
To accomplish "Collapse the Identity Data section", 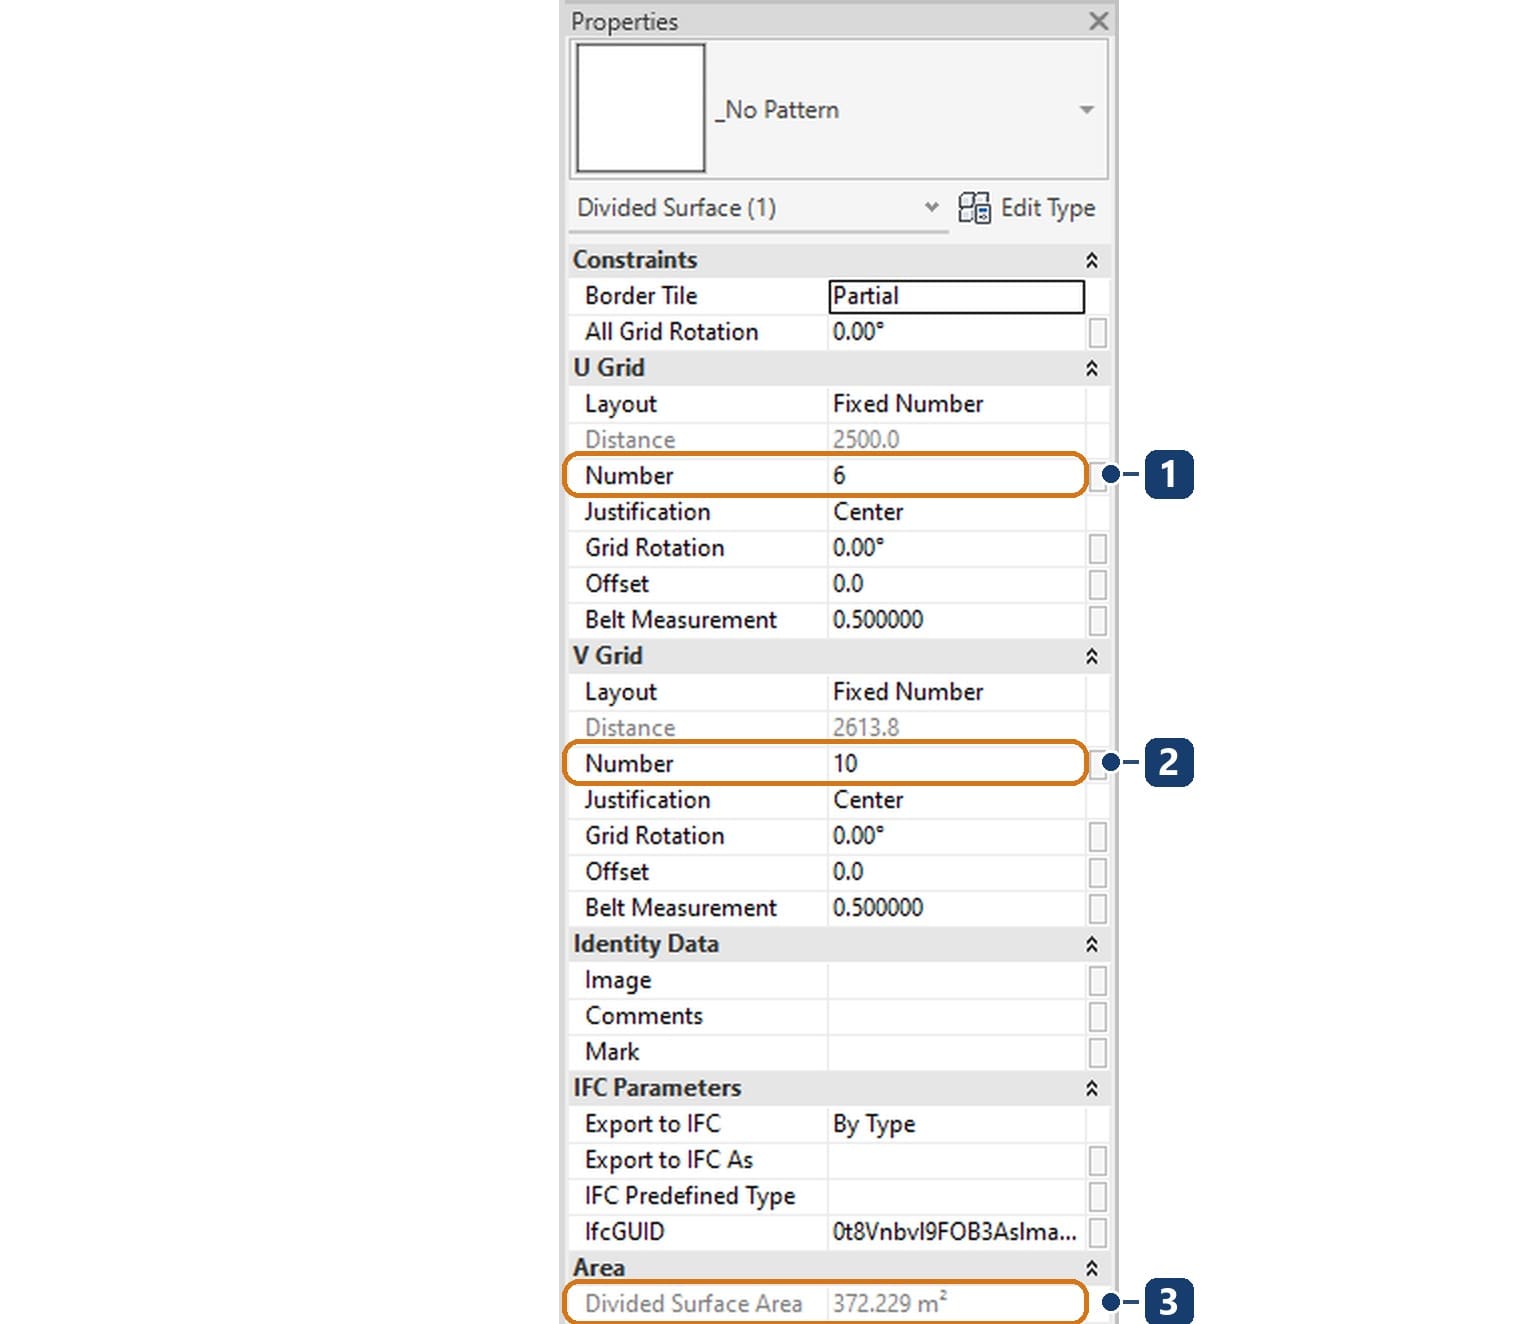I will pyautogui.click(x=1092, y=944).
